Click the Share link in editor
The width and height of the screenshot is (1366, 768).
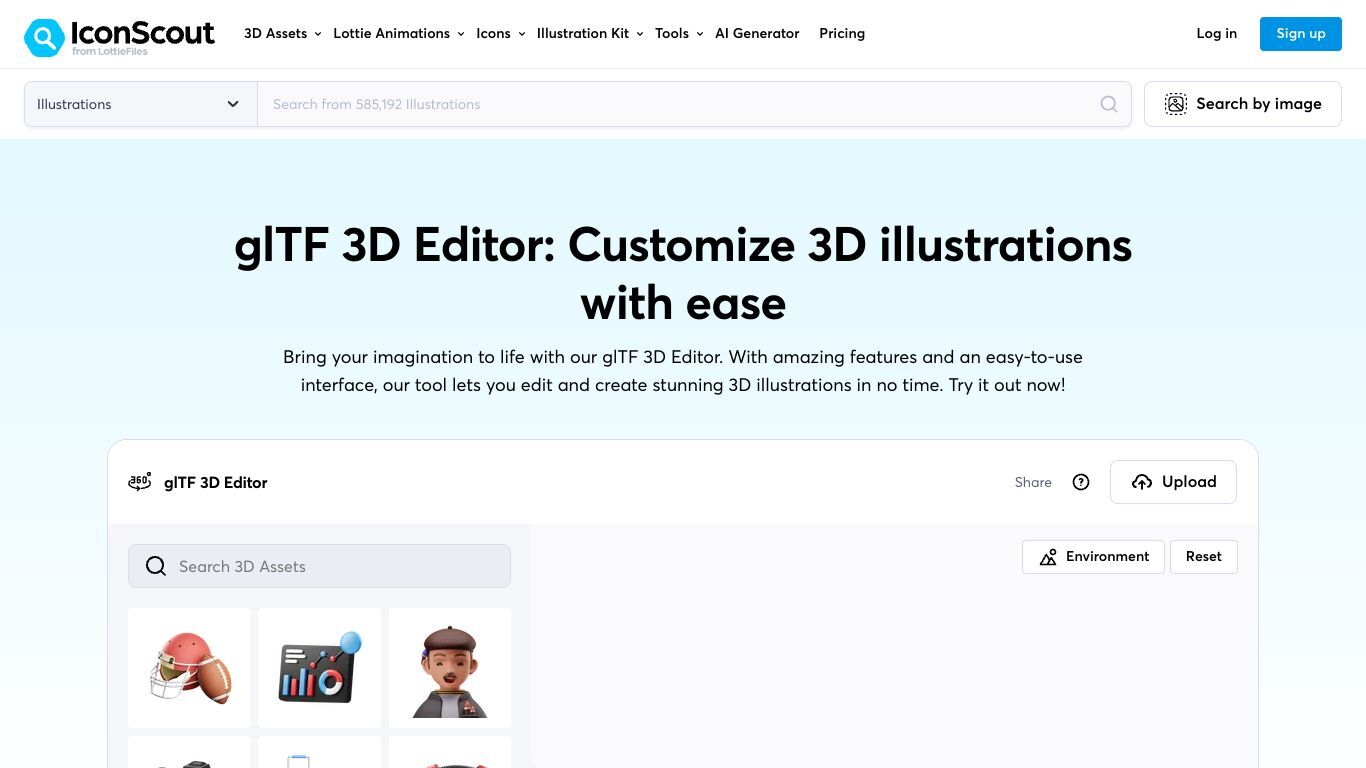(x=1033, y=482)
